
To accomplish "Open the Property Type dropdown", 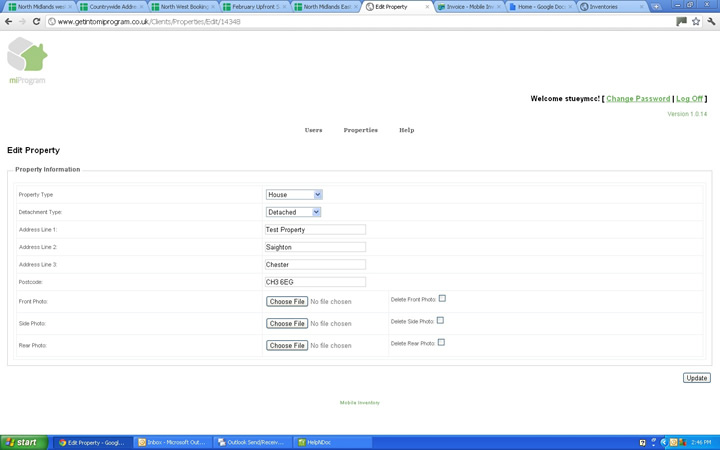I will tap(293, 195).
